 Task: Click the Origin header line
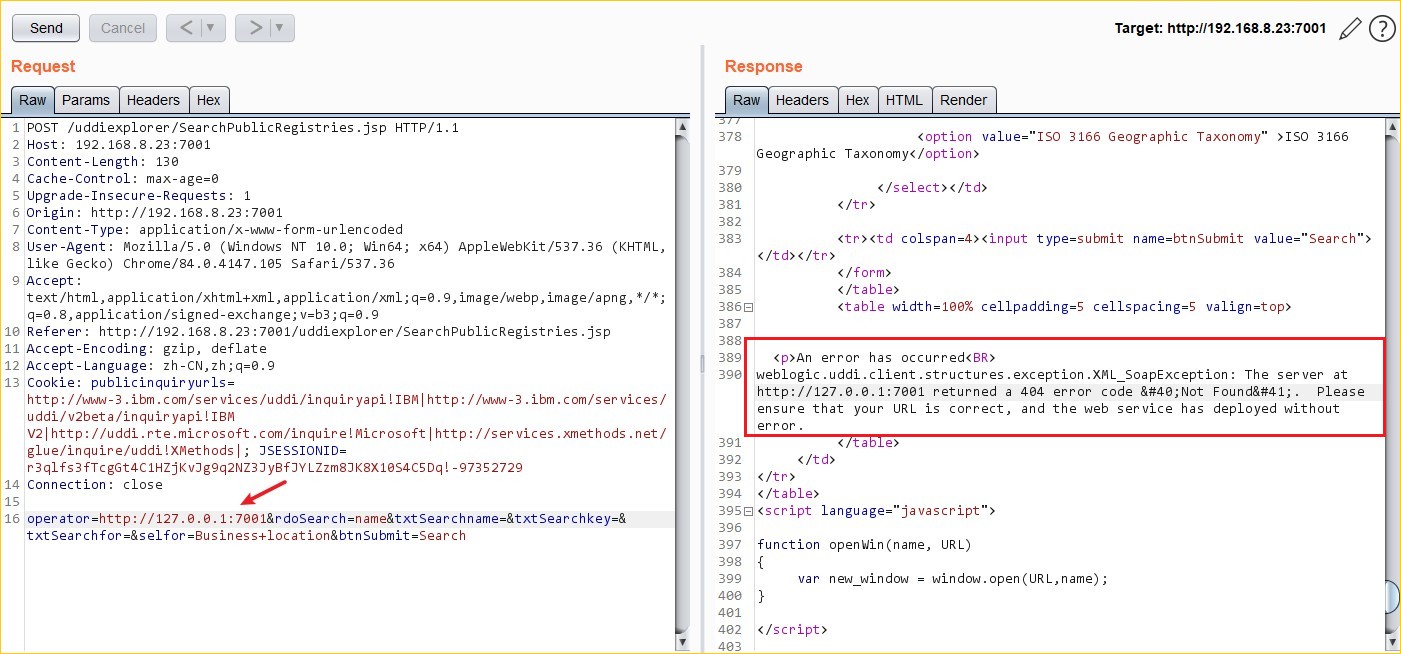pyautogui.click(x=155, y=213)
